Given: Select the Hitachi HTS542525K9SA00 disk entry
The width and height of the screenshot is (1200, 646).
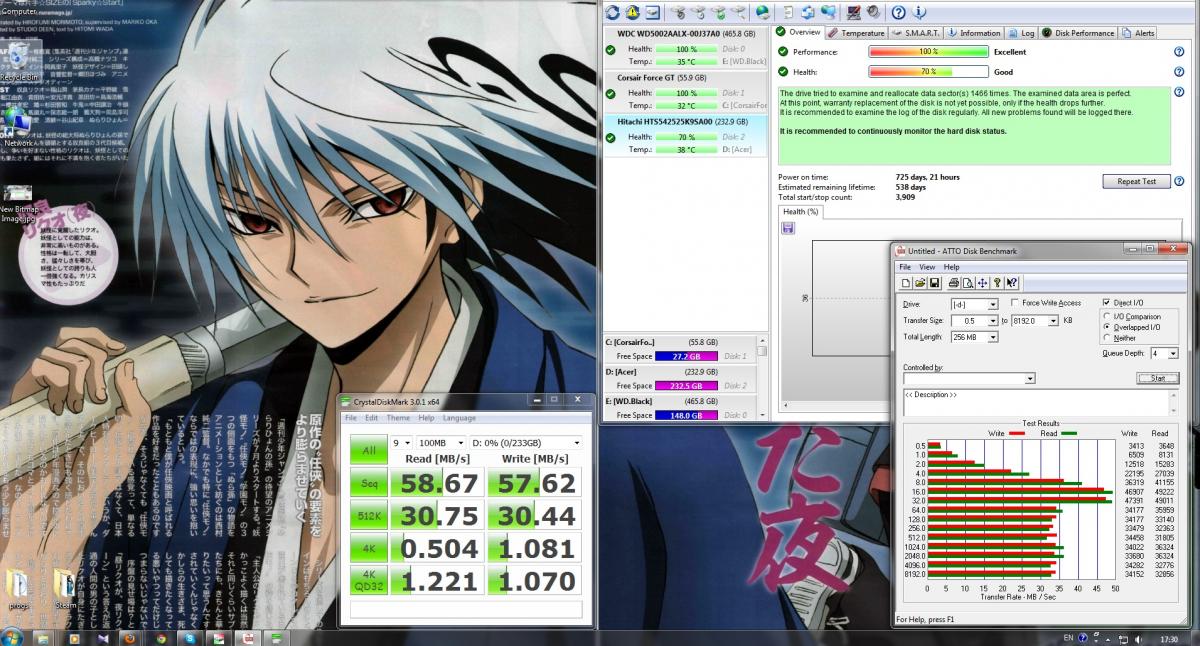Looking at the screenshot, I should 686,135.
